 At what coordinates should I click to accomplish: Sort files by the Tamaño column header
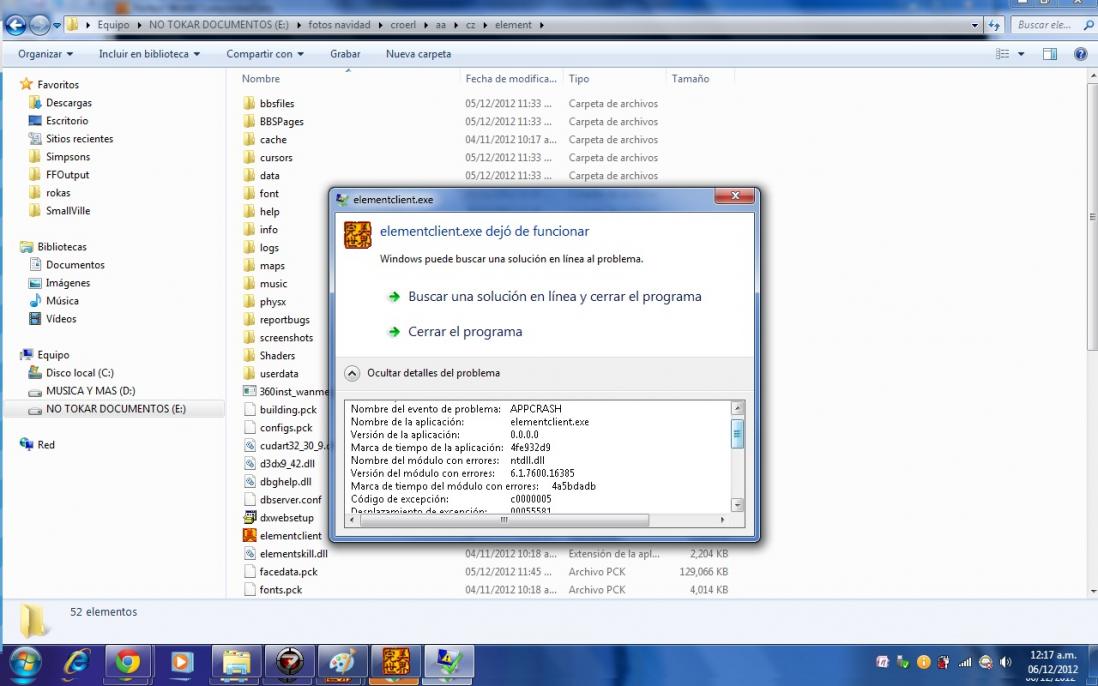coord(690,78)
